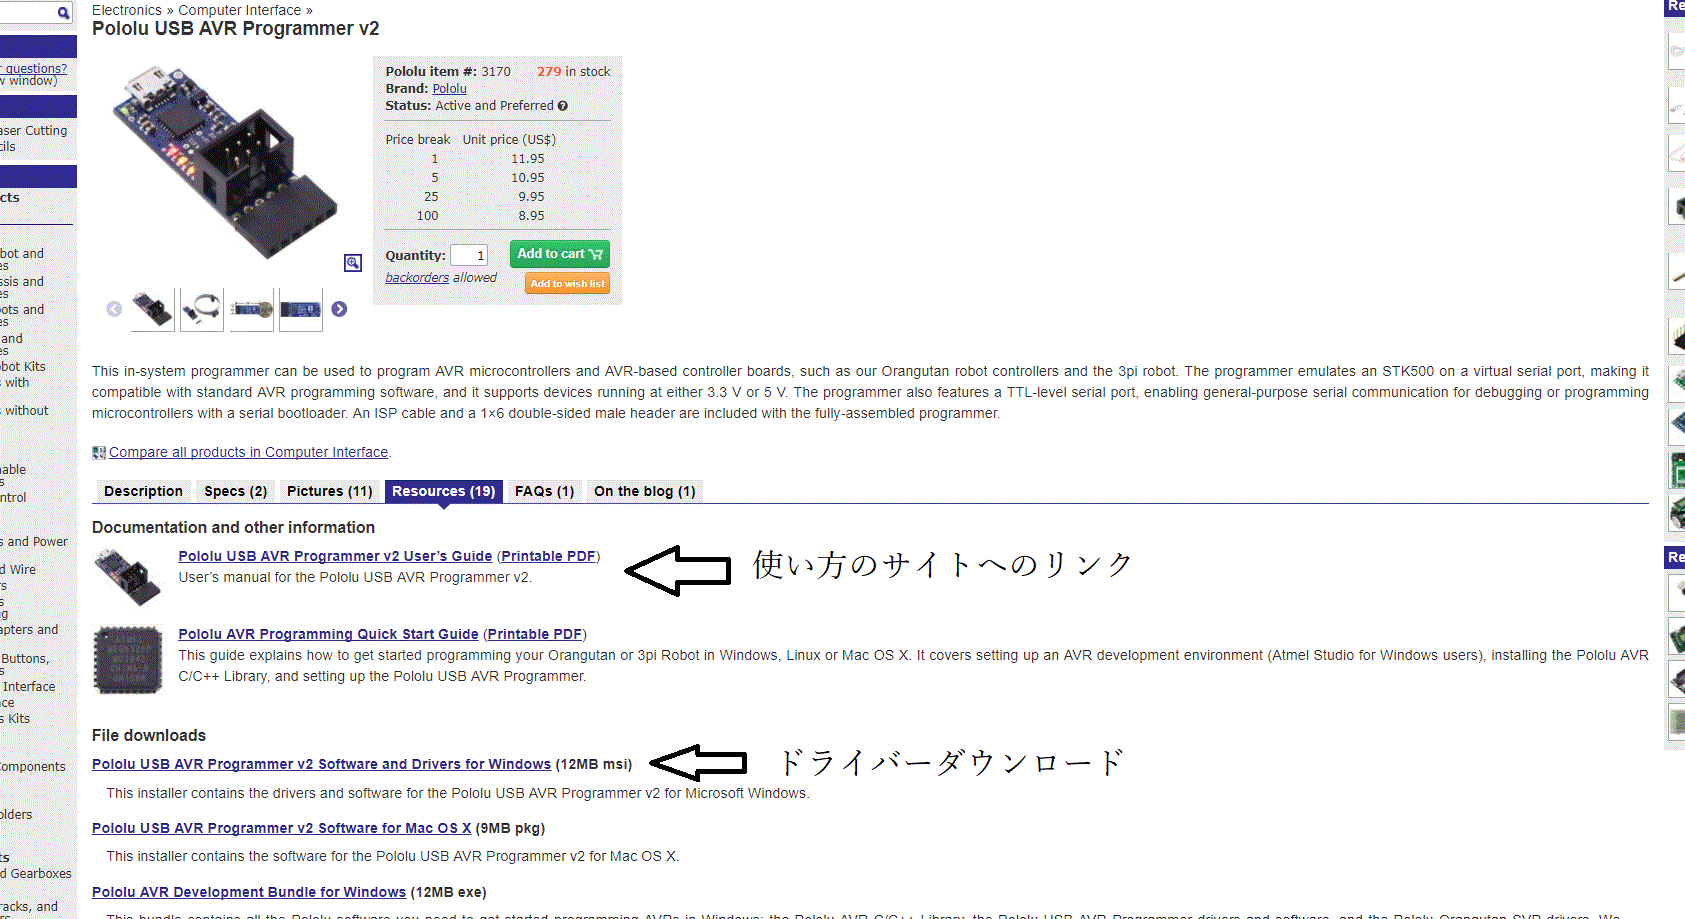Click the 9.95 unit price
1685x919 pixels.
coord(531,197)
